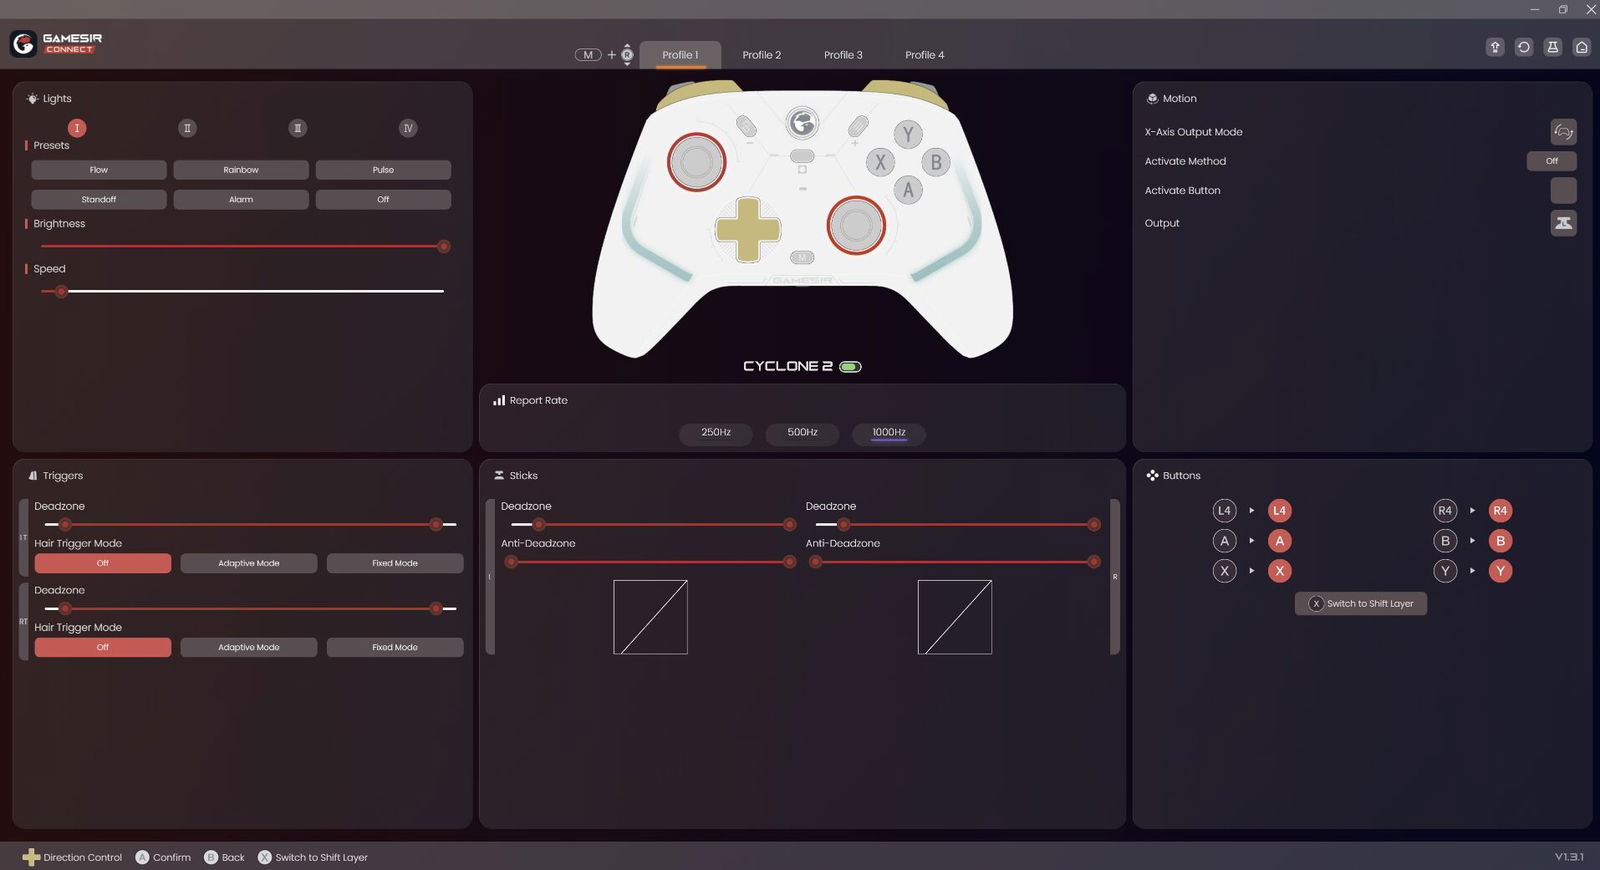Select lights zone IV radio button
1600x870 pixels.
coord(408,128)
